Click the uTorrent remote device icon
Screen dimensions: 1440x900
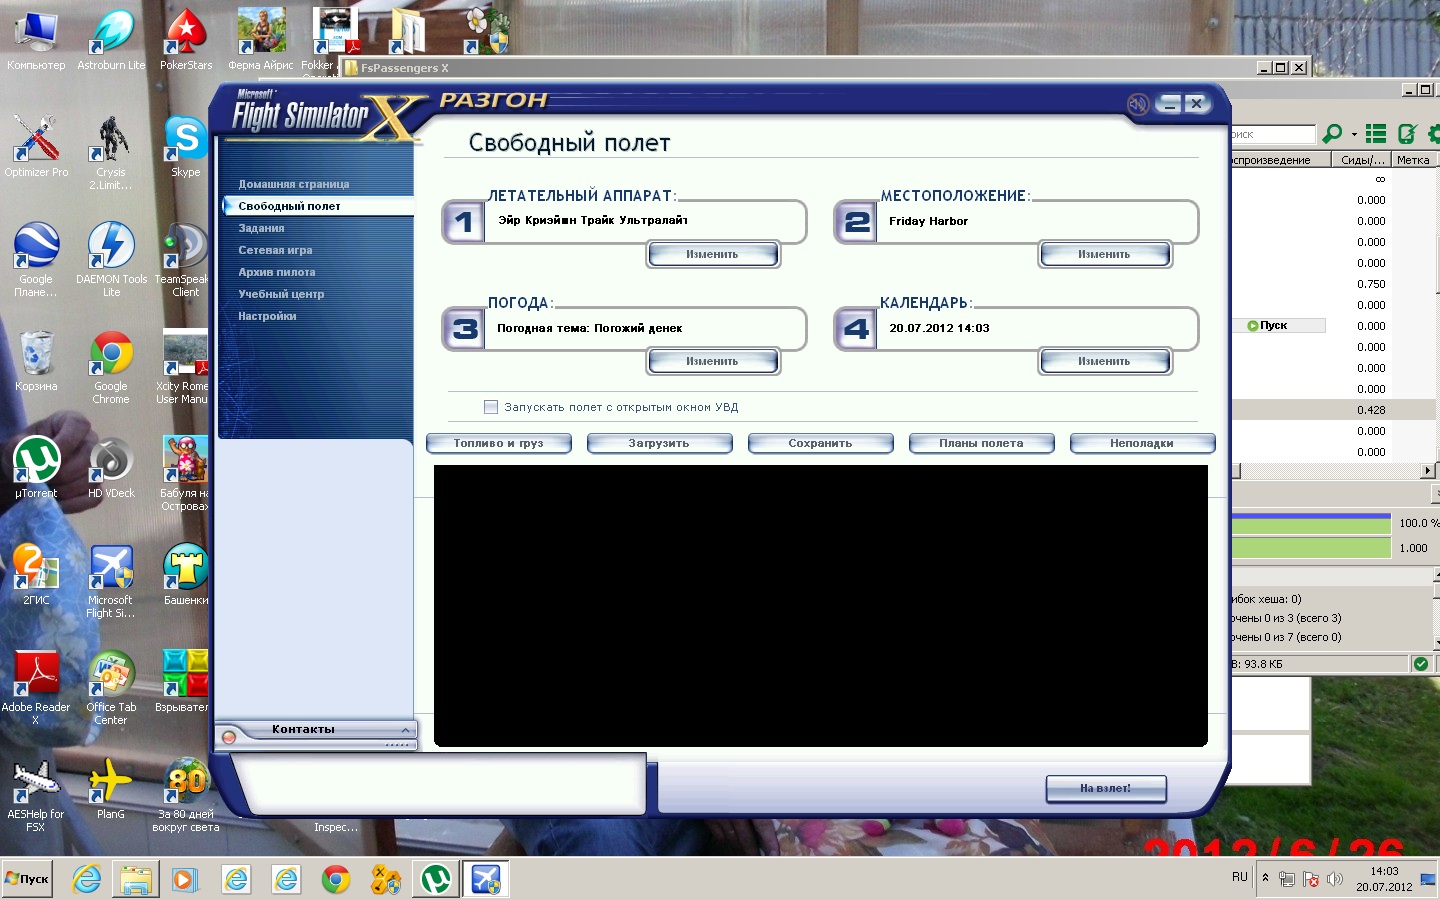[1407, 133]
